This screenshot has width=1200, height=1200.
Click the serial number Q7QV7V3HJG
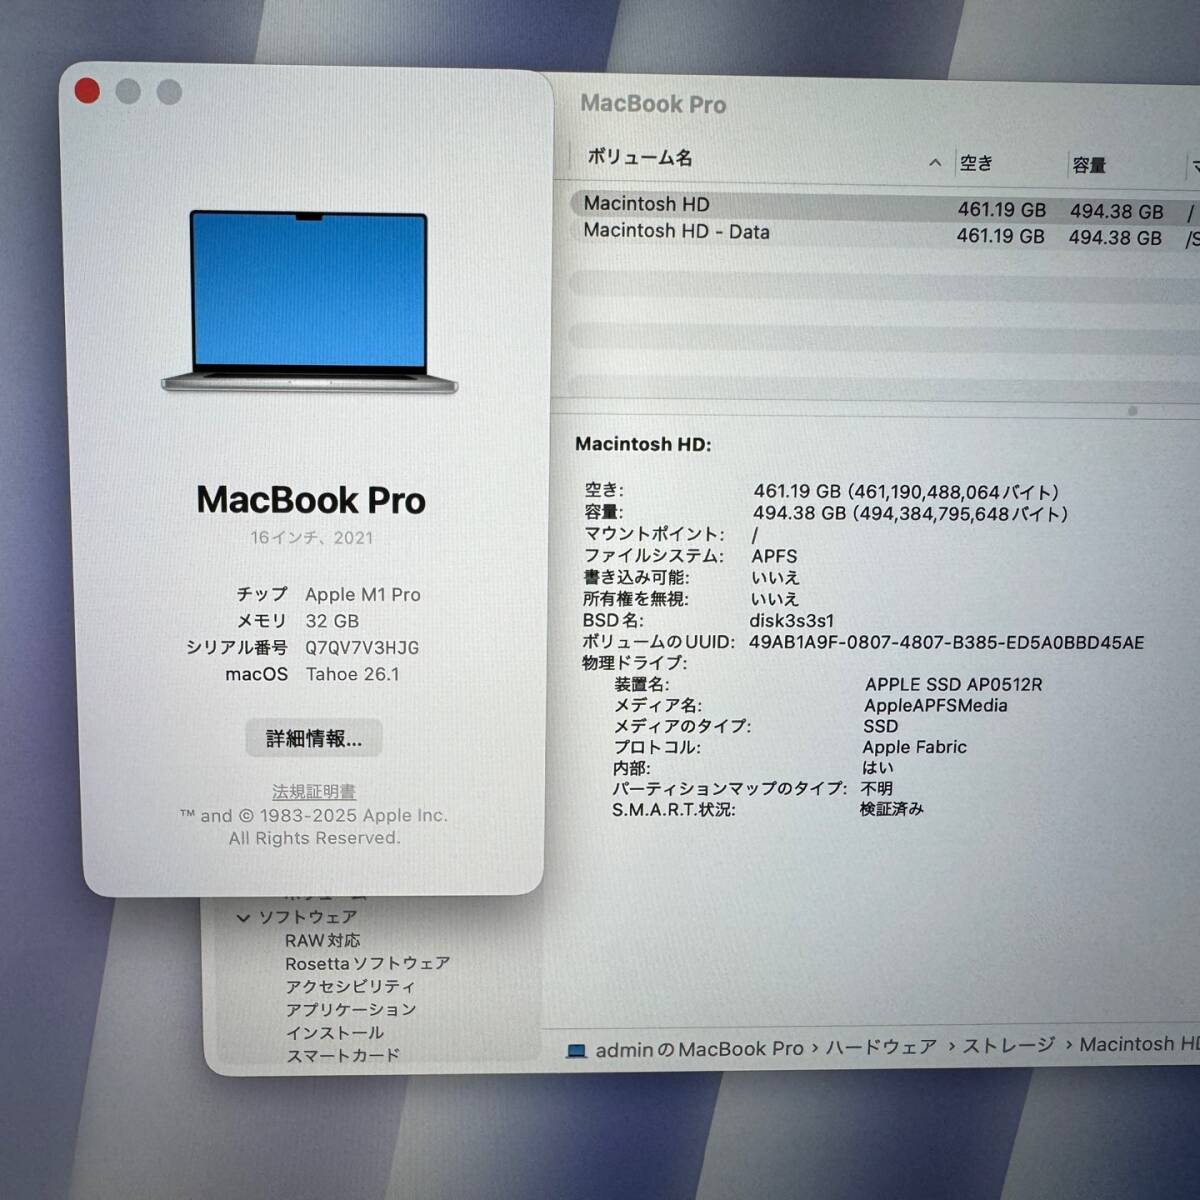(x=362, y=647)
